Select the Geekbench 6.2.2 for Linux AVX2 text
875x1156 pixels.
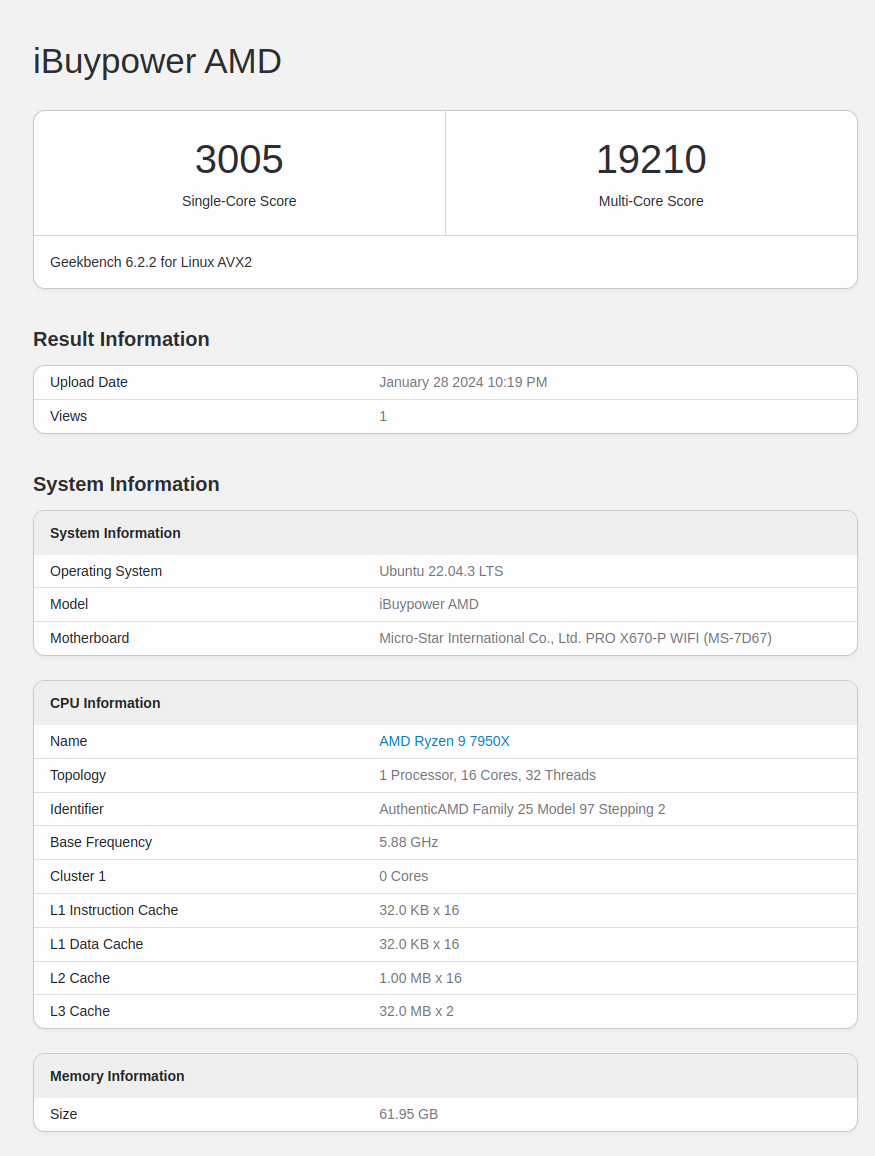[151, 262]
